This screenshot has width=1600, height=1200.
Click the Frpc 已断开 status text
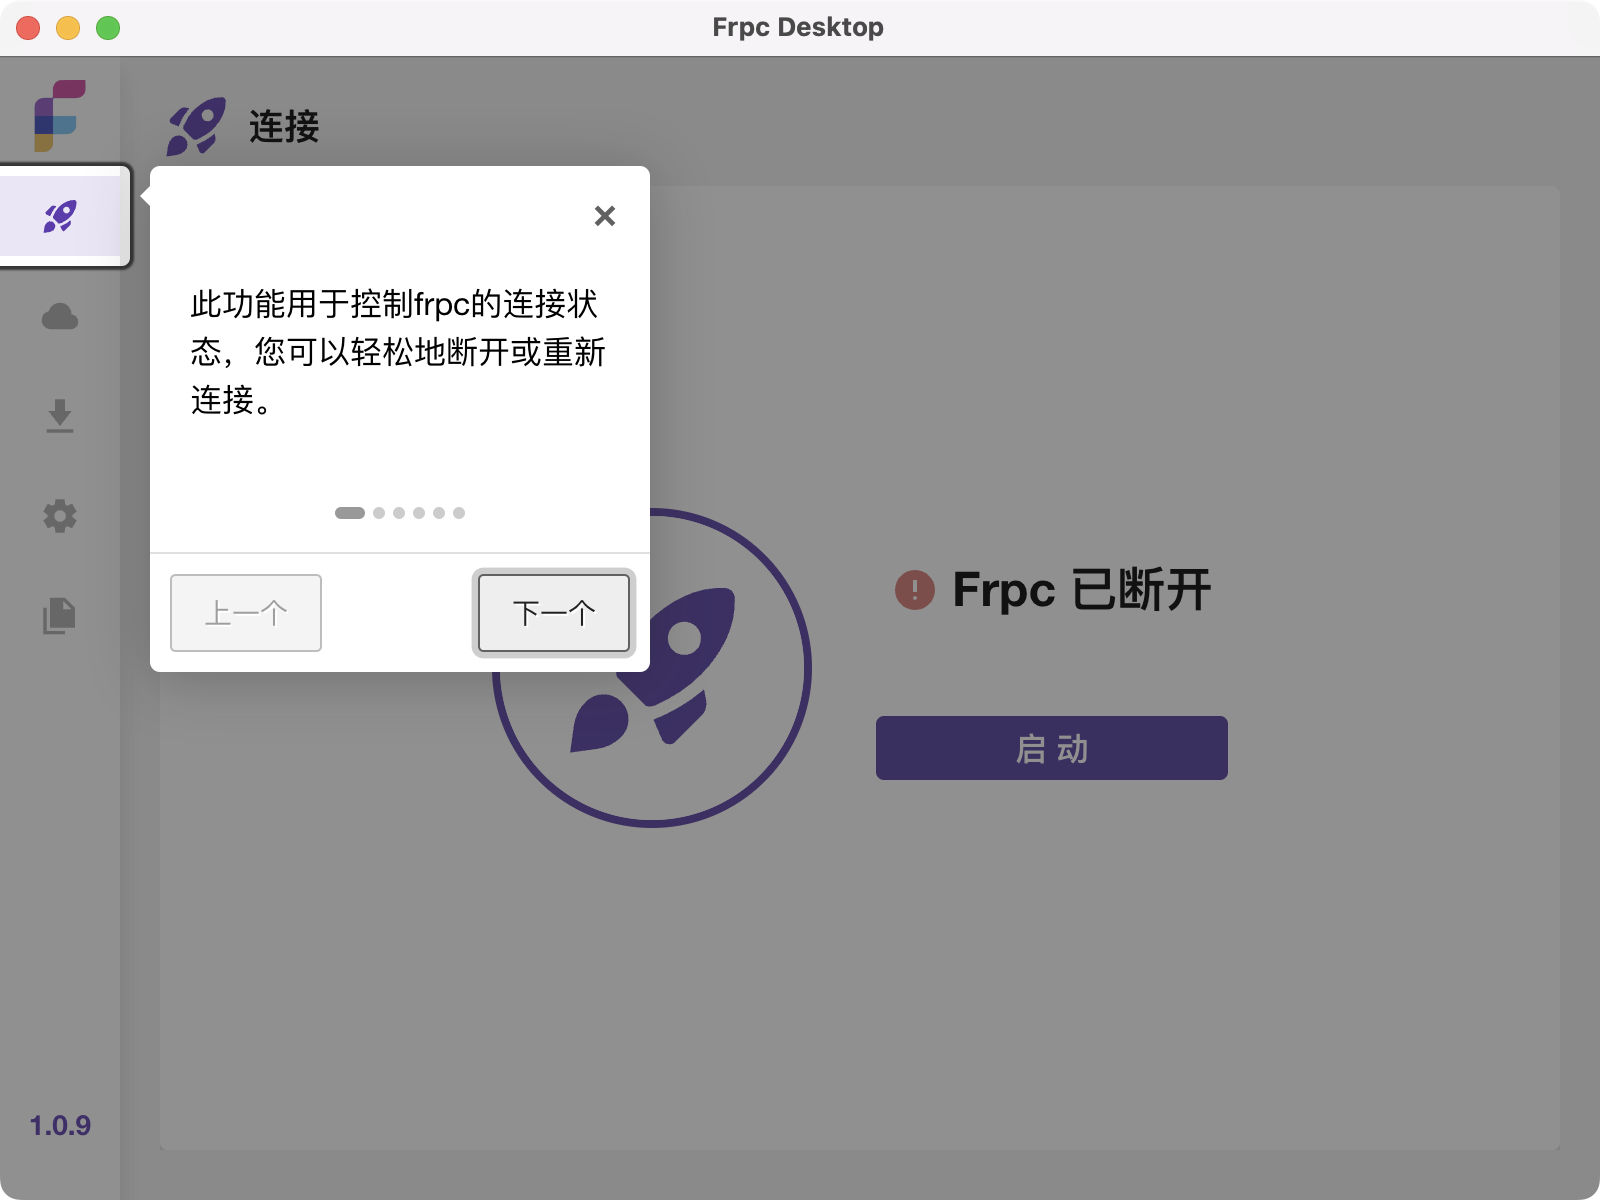point(1082,590)
